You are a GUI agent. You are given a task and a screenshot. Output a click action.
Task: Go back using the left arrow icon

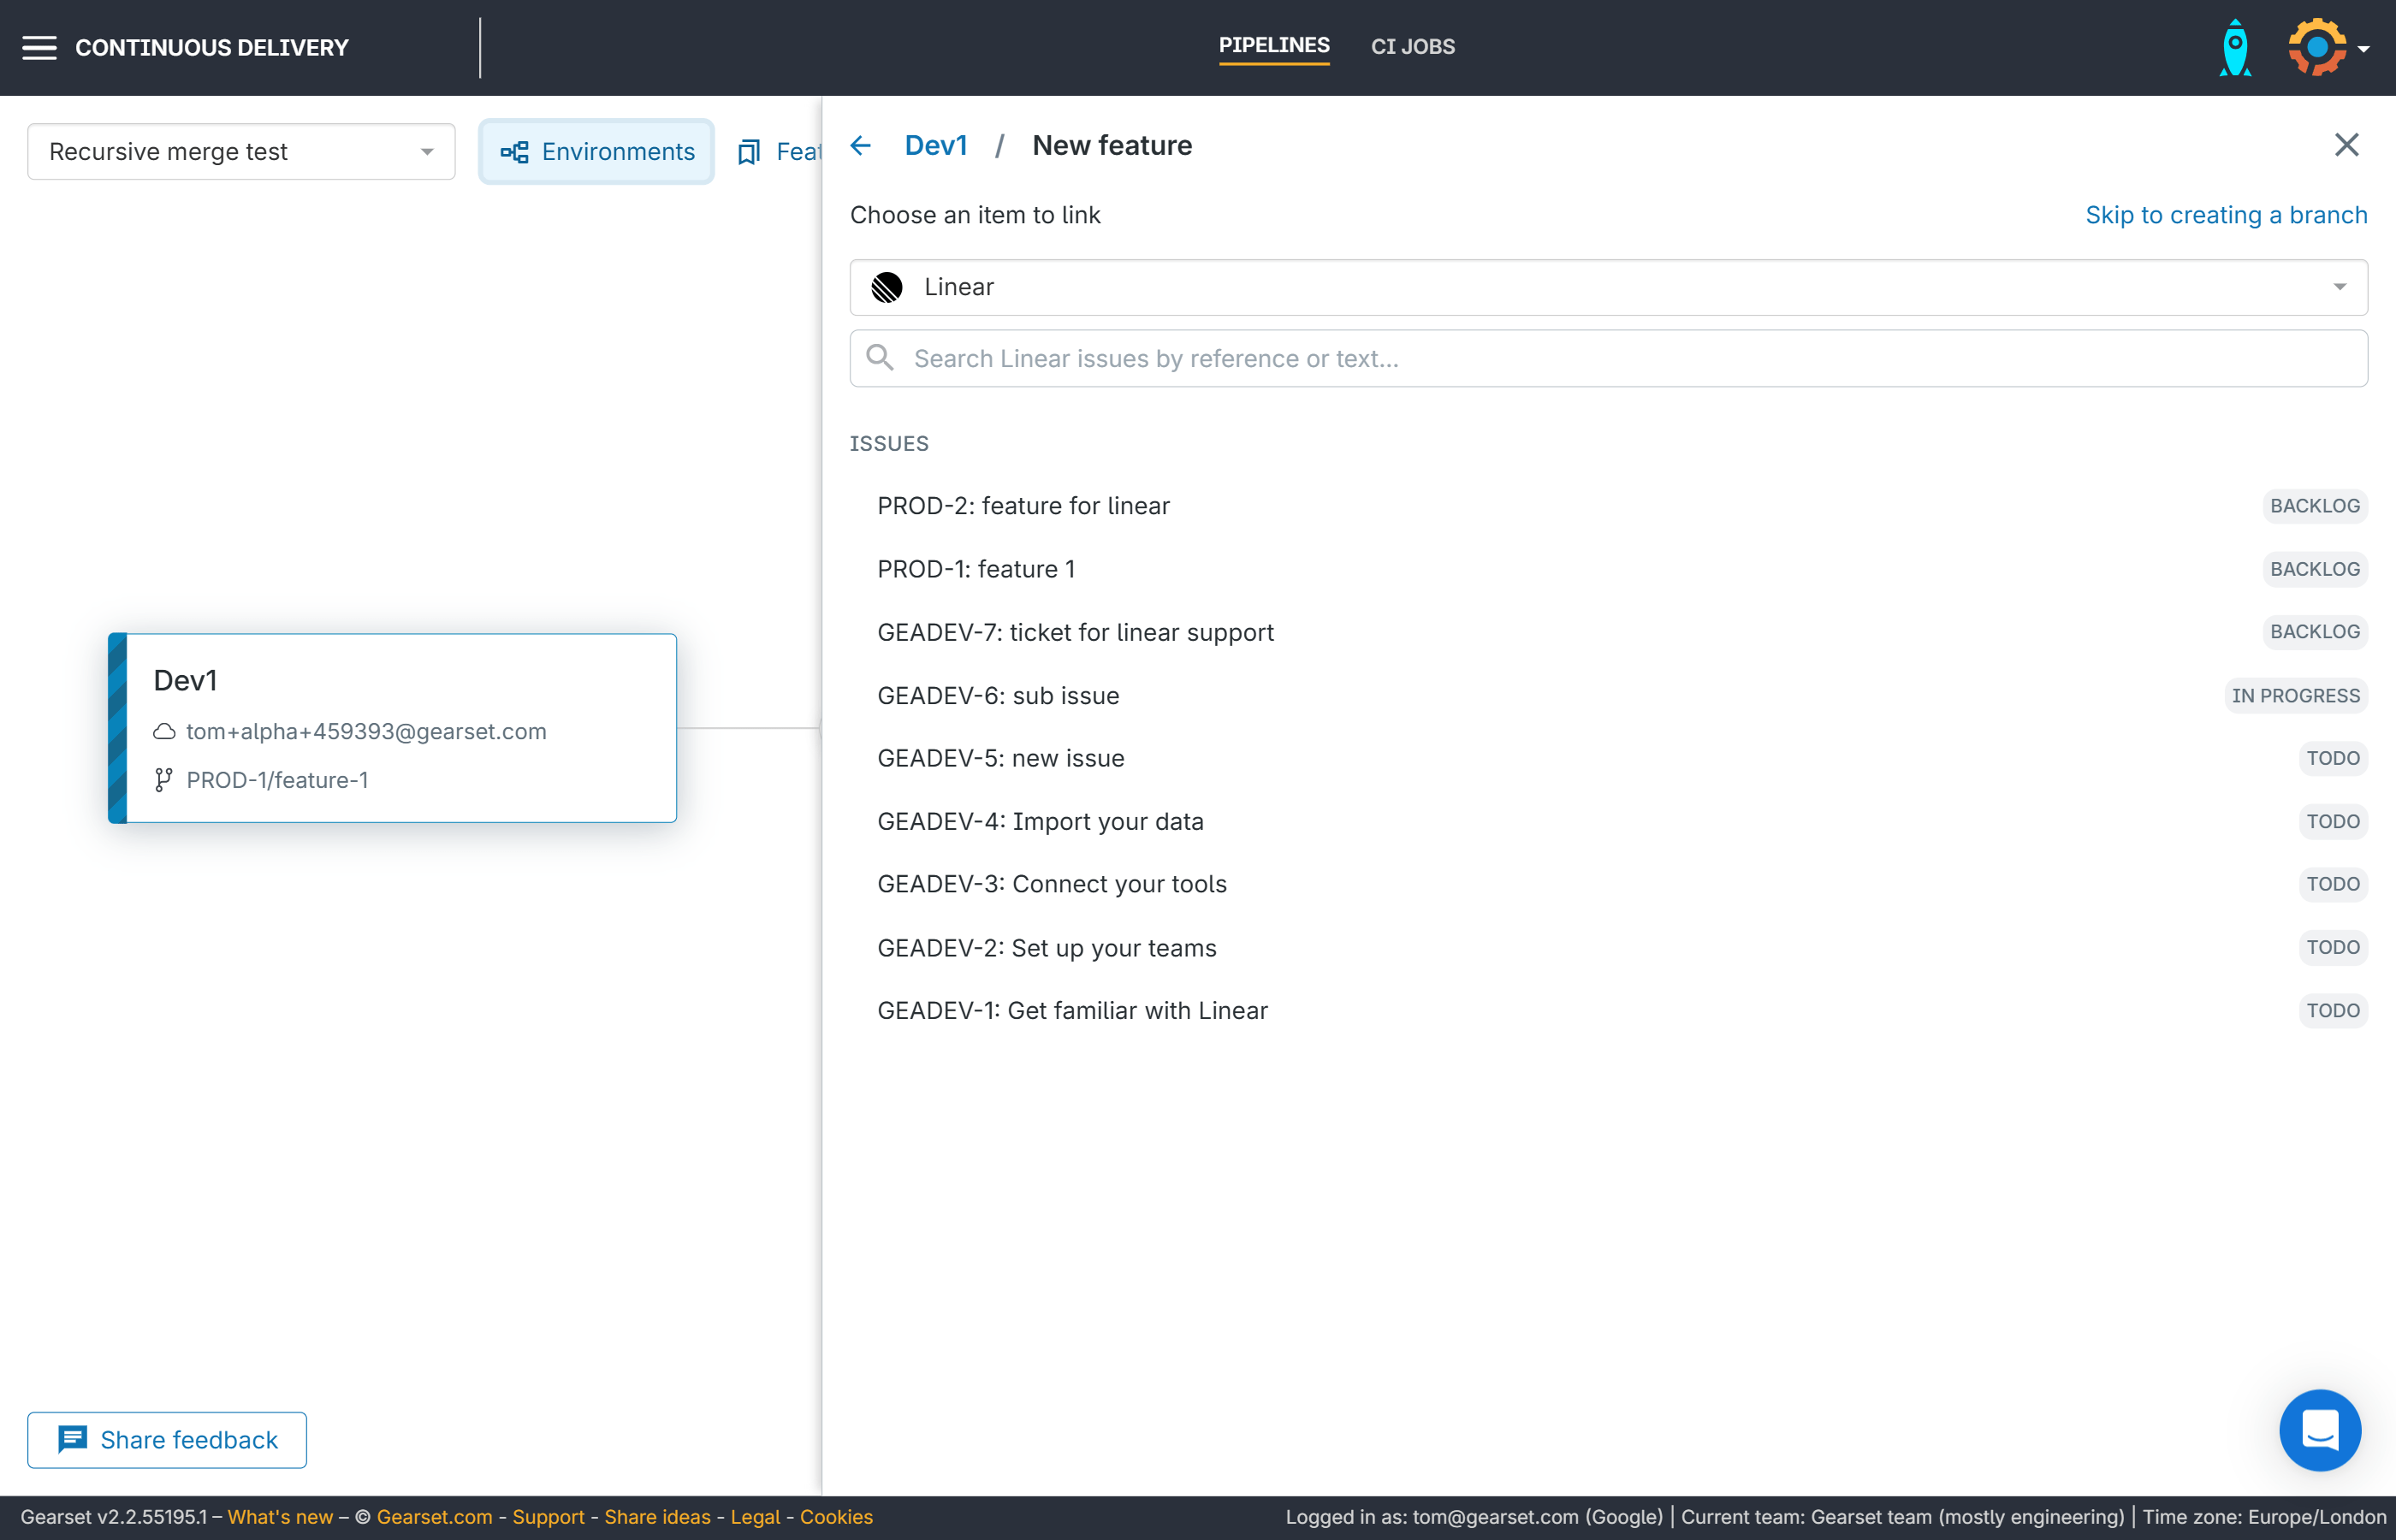(860, 146)
